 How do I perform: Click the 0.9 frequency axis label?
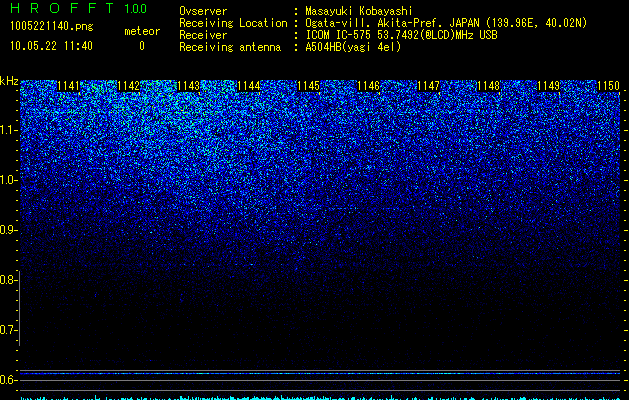tap(8, 230)
